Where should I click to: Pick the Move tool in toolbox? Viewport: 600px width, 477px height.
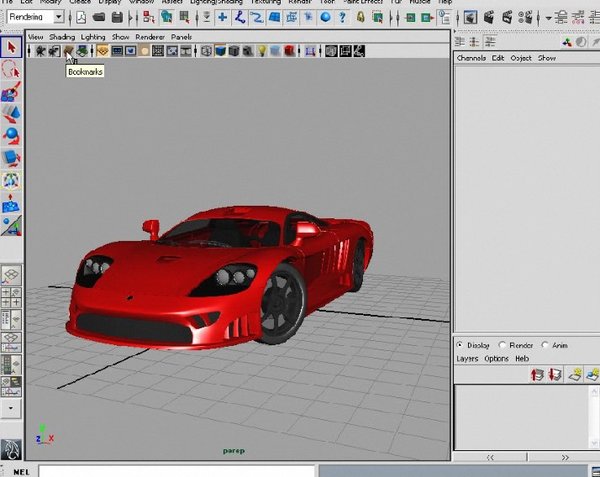click(12, 113)
